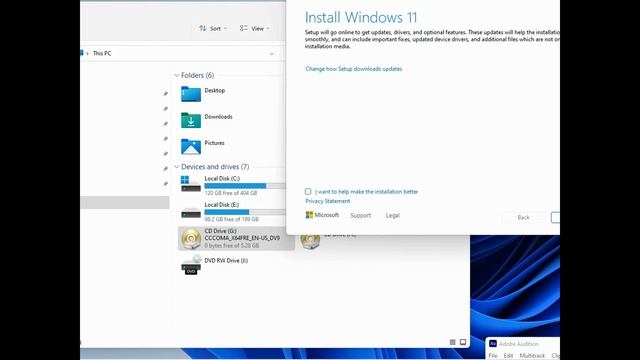This screenshot has height=360, width=640.
Task: Click the second CD drive disc icon
Action: (x=310, y=241)
